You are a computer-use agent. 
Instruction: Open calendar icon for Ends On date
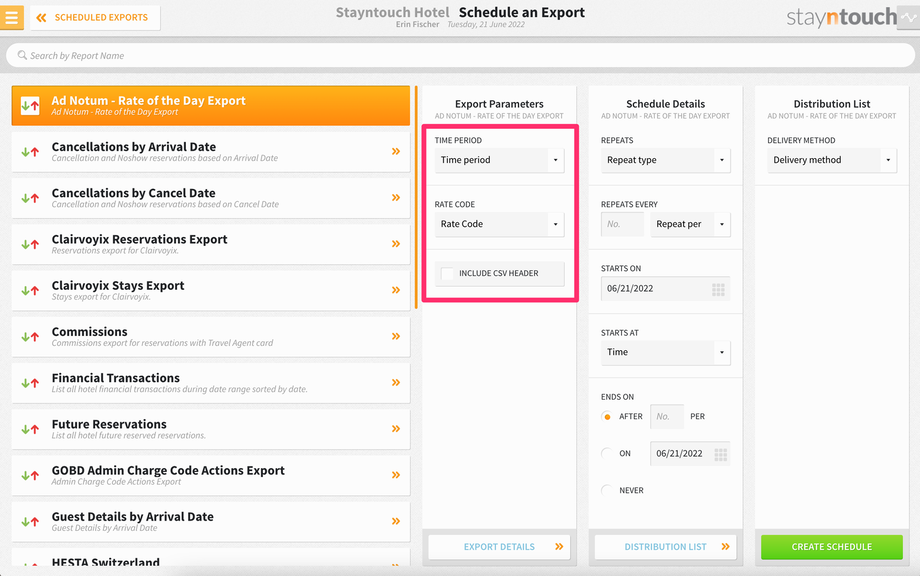pos(721,454)
